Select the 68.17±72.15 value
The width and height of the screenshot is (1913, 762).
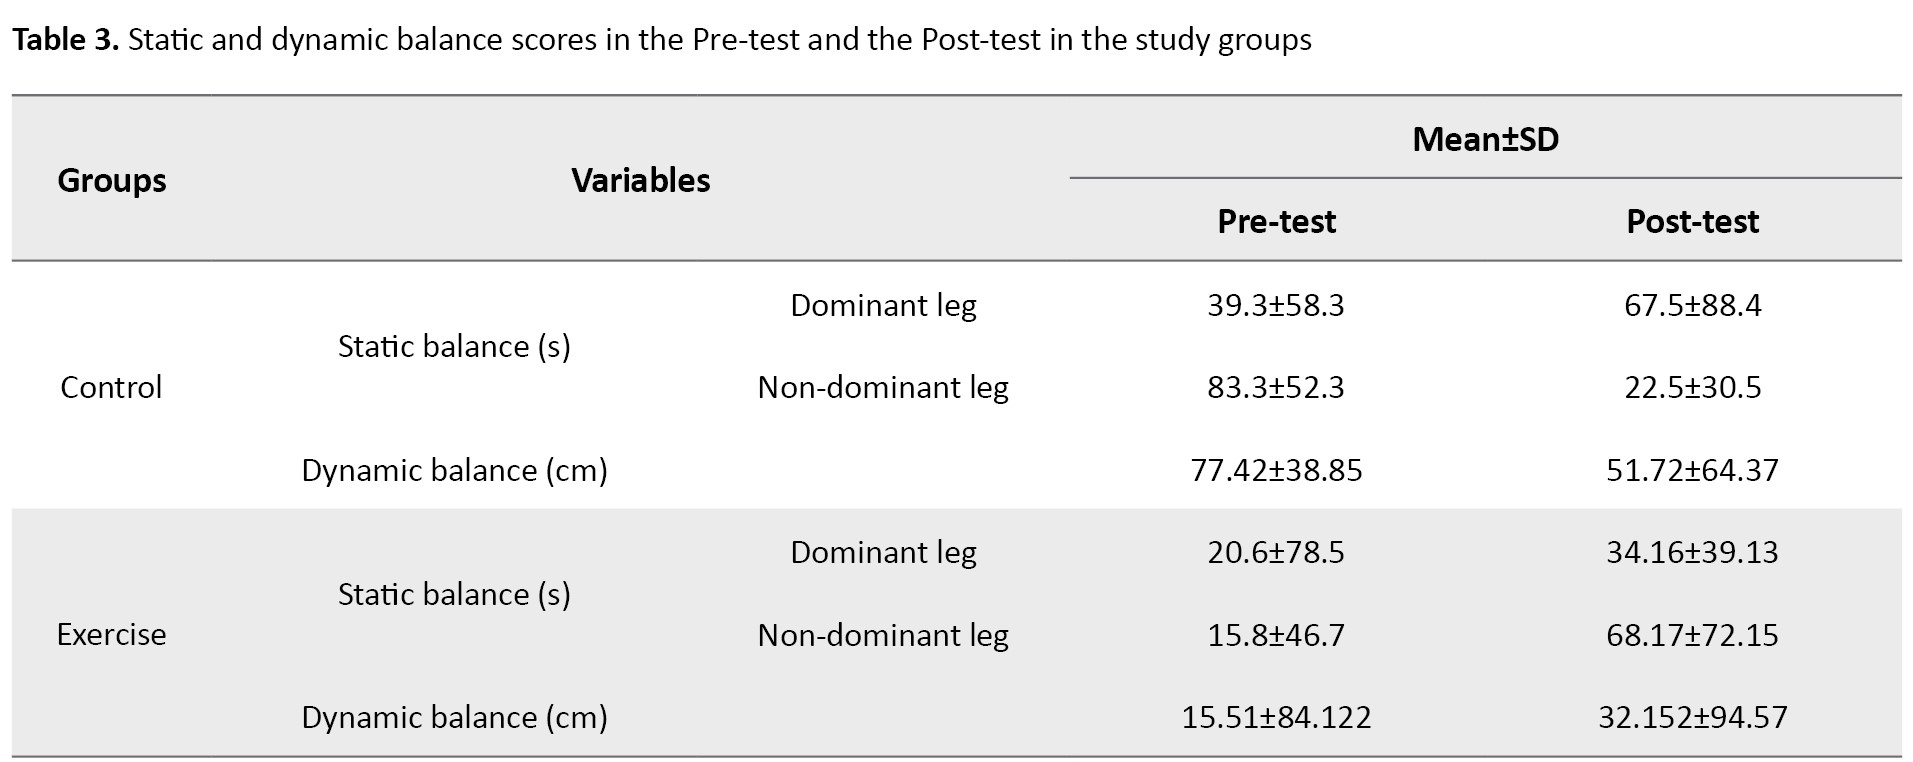[1692, 635]
